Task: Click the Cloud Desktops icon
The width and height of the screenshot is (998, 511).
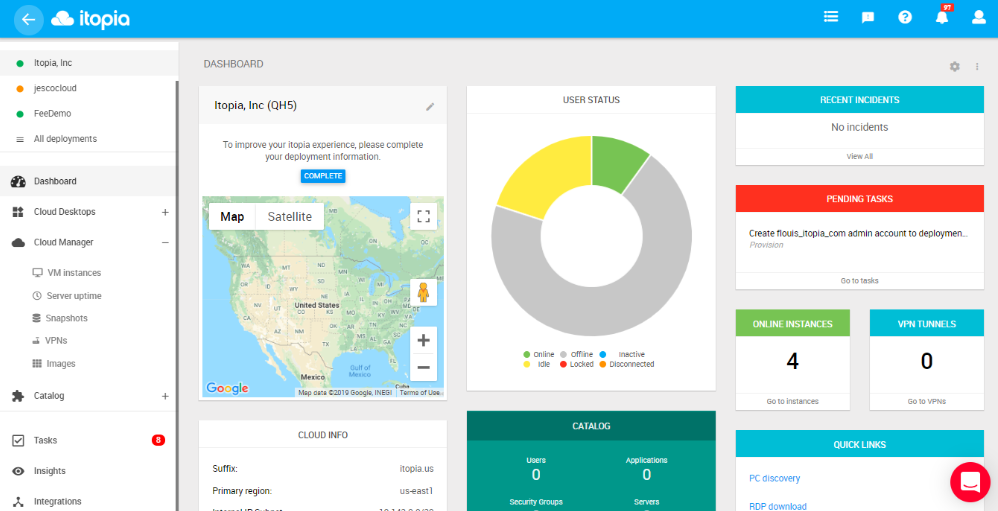Action: (18, 212)
